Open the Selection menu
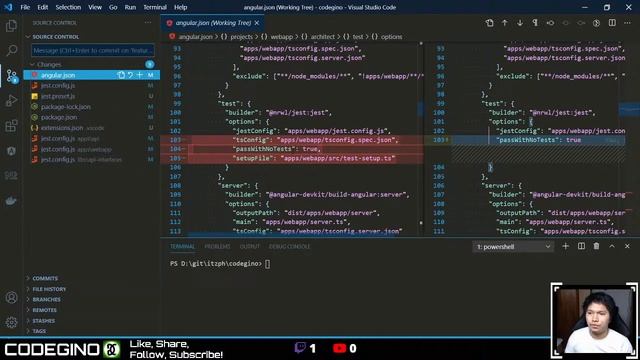This screenshot has height=360, width=640. pos(68,7)
